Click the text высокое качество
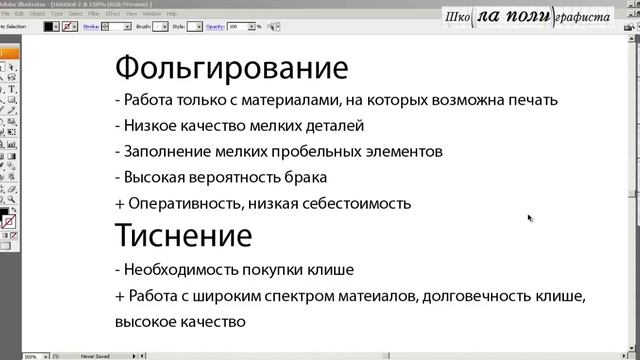Viewport: 640px width, 360px height. coord(180,322)
